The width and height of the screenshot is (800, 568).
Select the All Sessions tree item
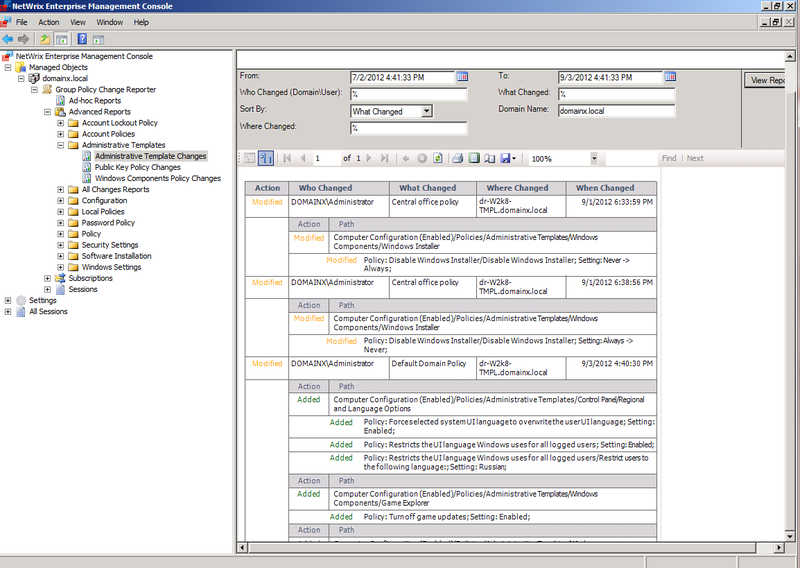pos(48,312)
